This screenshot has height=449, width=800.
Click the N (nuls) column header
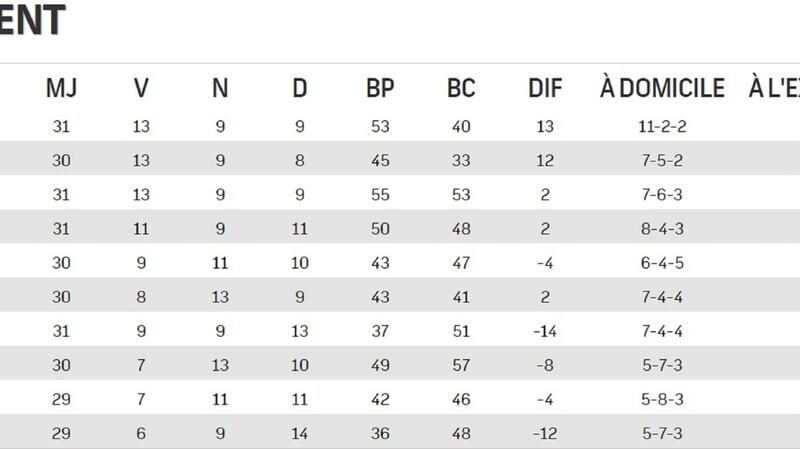click(220, 88)
